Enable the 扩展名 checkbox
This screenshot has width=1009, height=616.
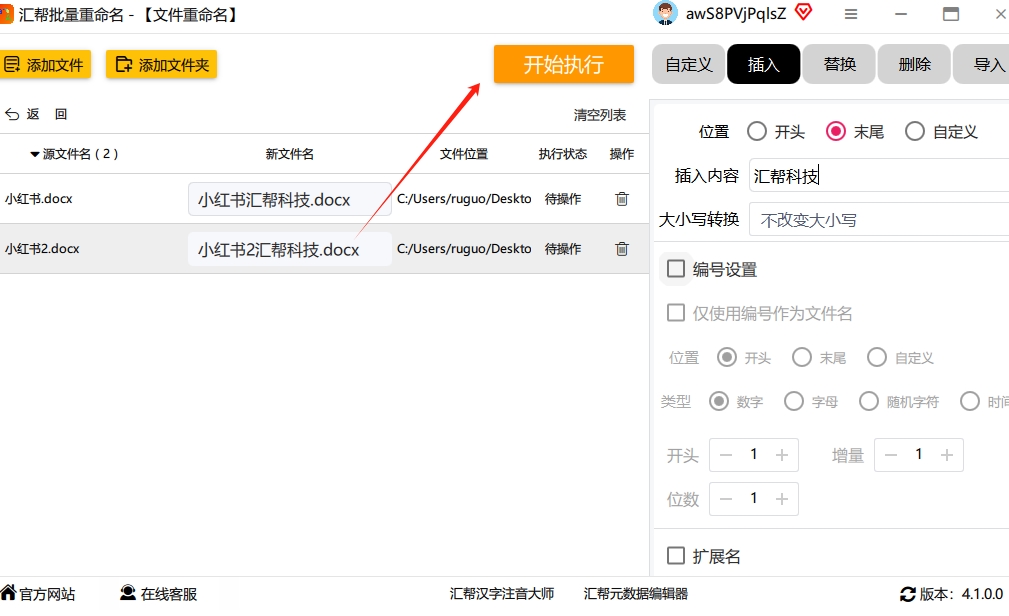(x=676, y=555)
